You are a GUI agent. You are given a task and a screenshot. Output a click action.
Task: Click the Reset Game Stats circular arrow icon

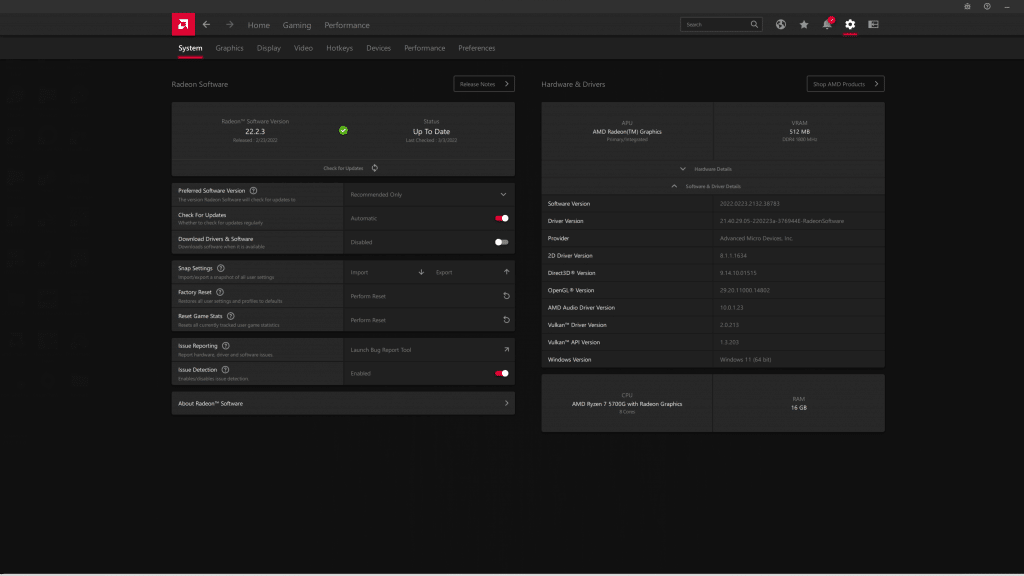506,320
